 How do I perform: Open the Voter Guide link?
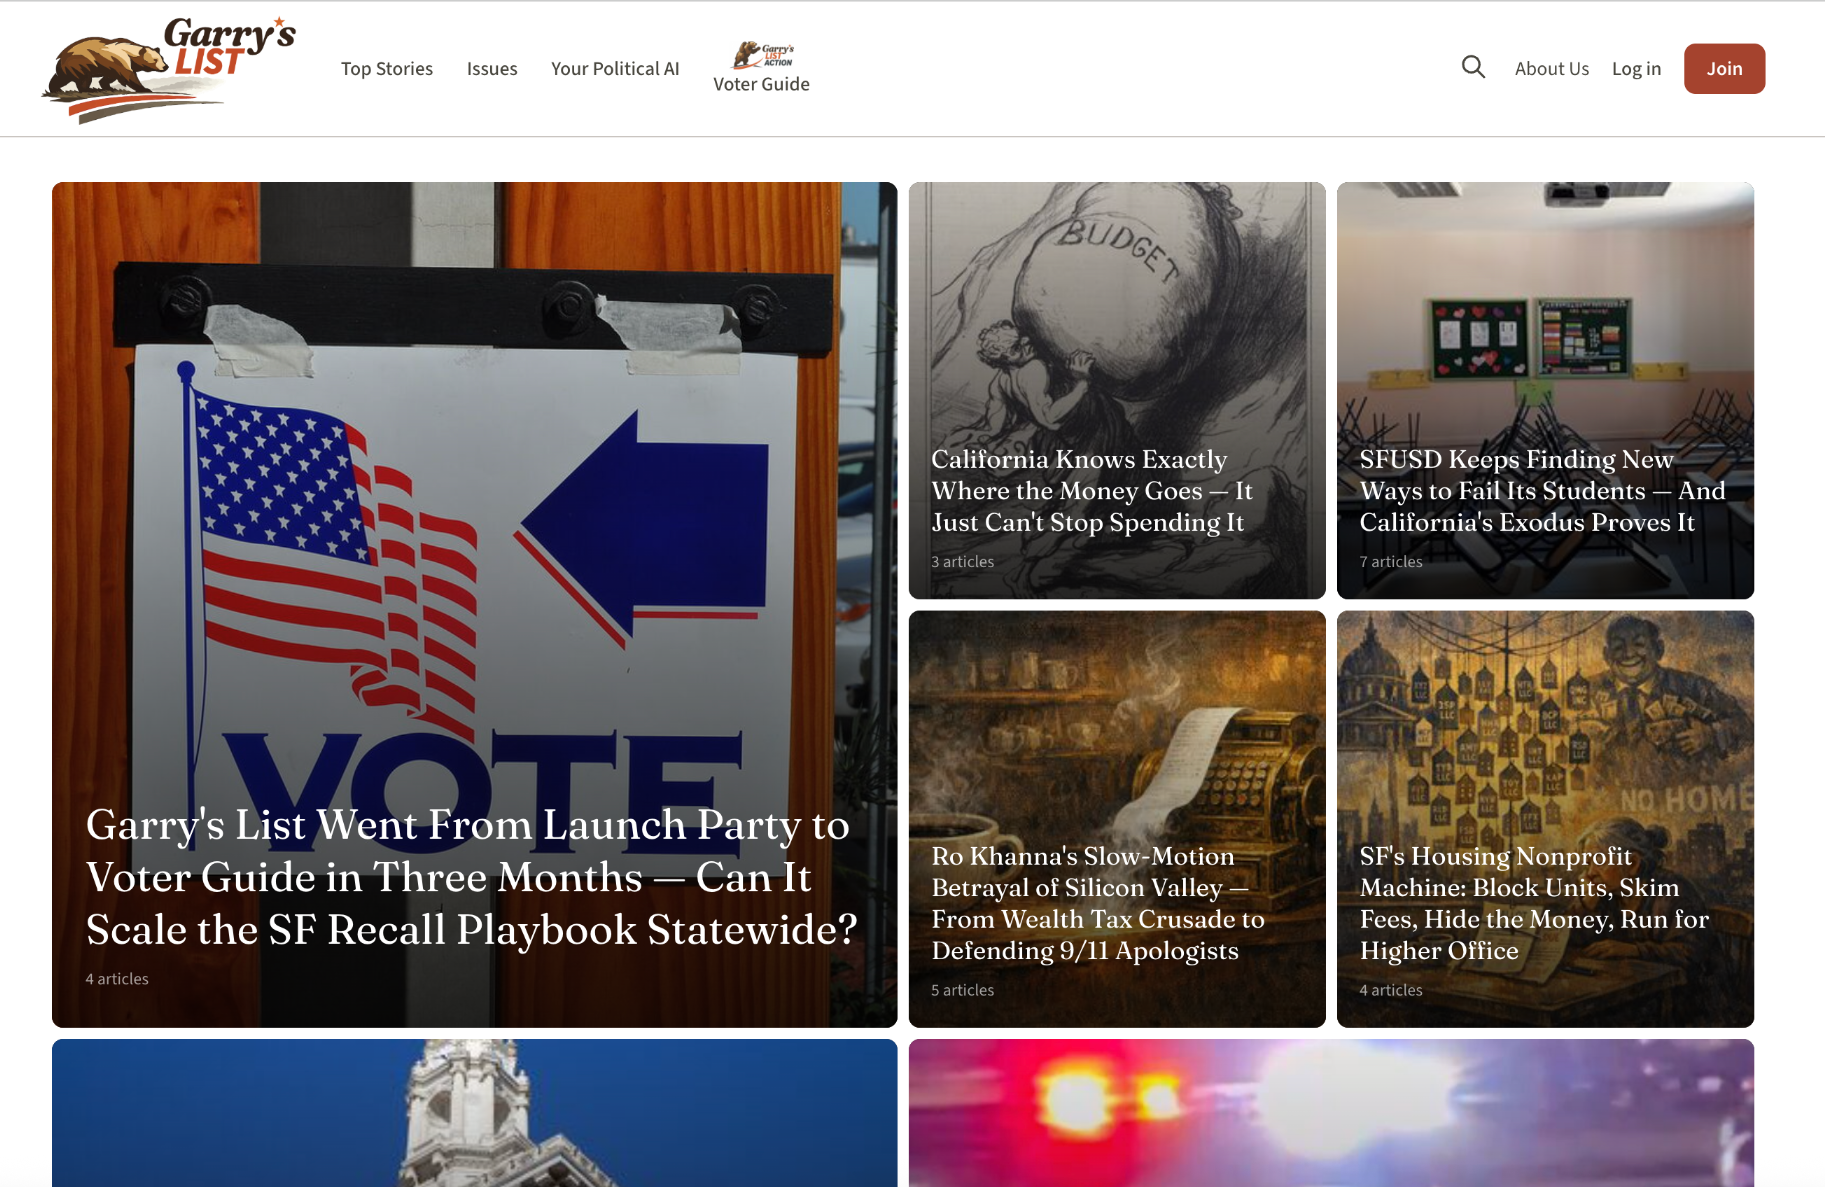click(x=762, y=84)
